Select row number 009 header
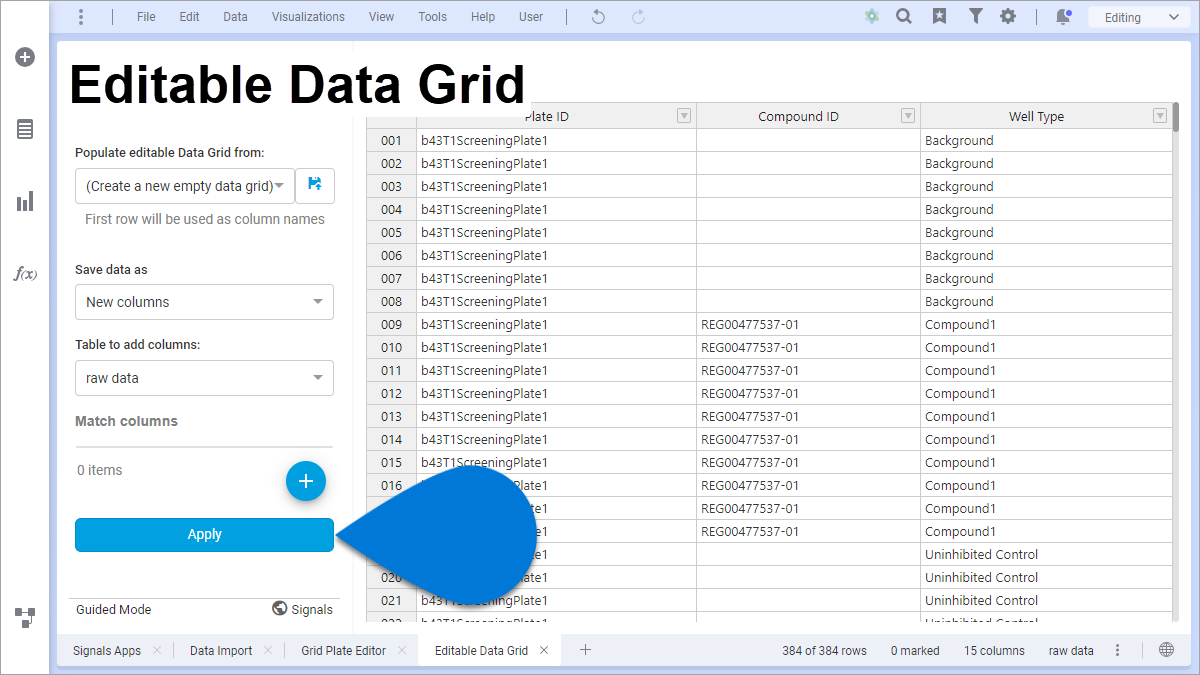This screenshot has width=1200, height=675. [391, 324]
